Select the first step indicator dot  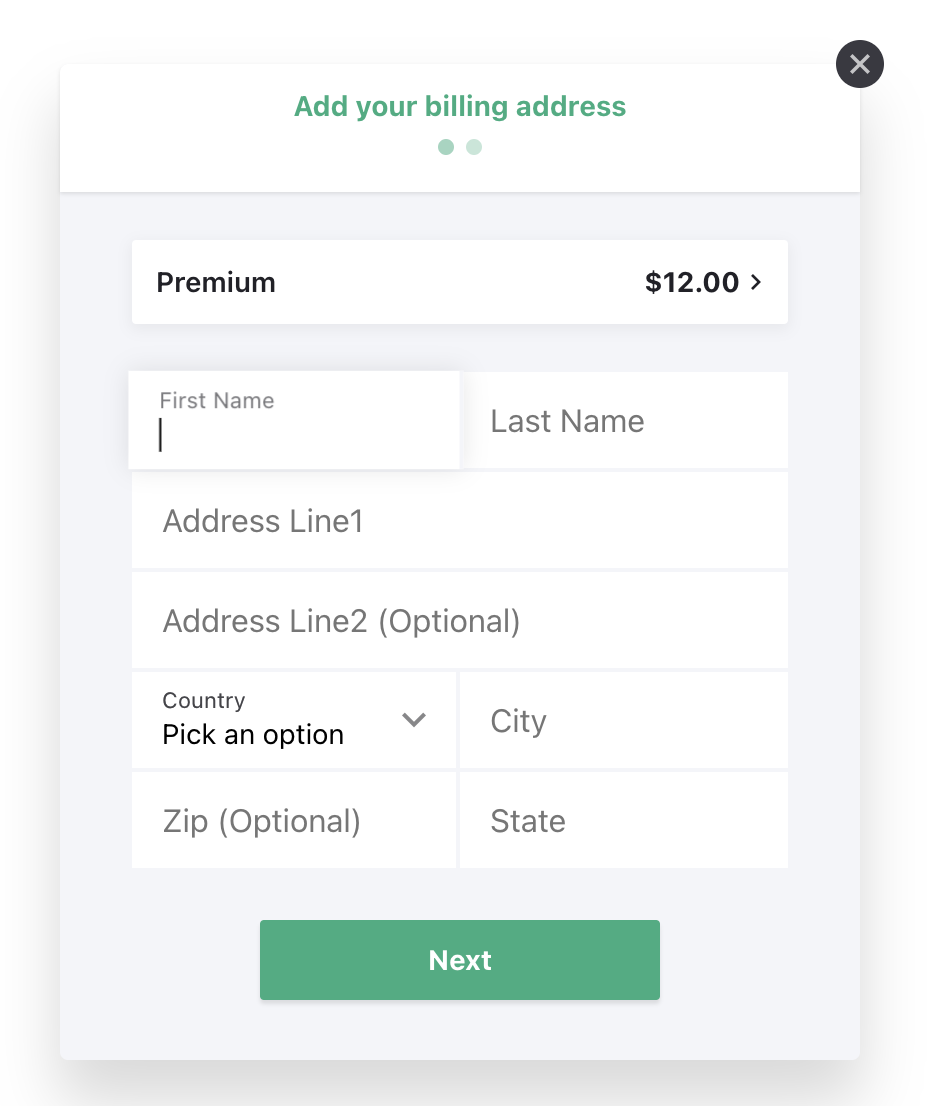pyautogui.click(x=446, y=147)
